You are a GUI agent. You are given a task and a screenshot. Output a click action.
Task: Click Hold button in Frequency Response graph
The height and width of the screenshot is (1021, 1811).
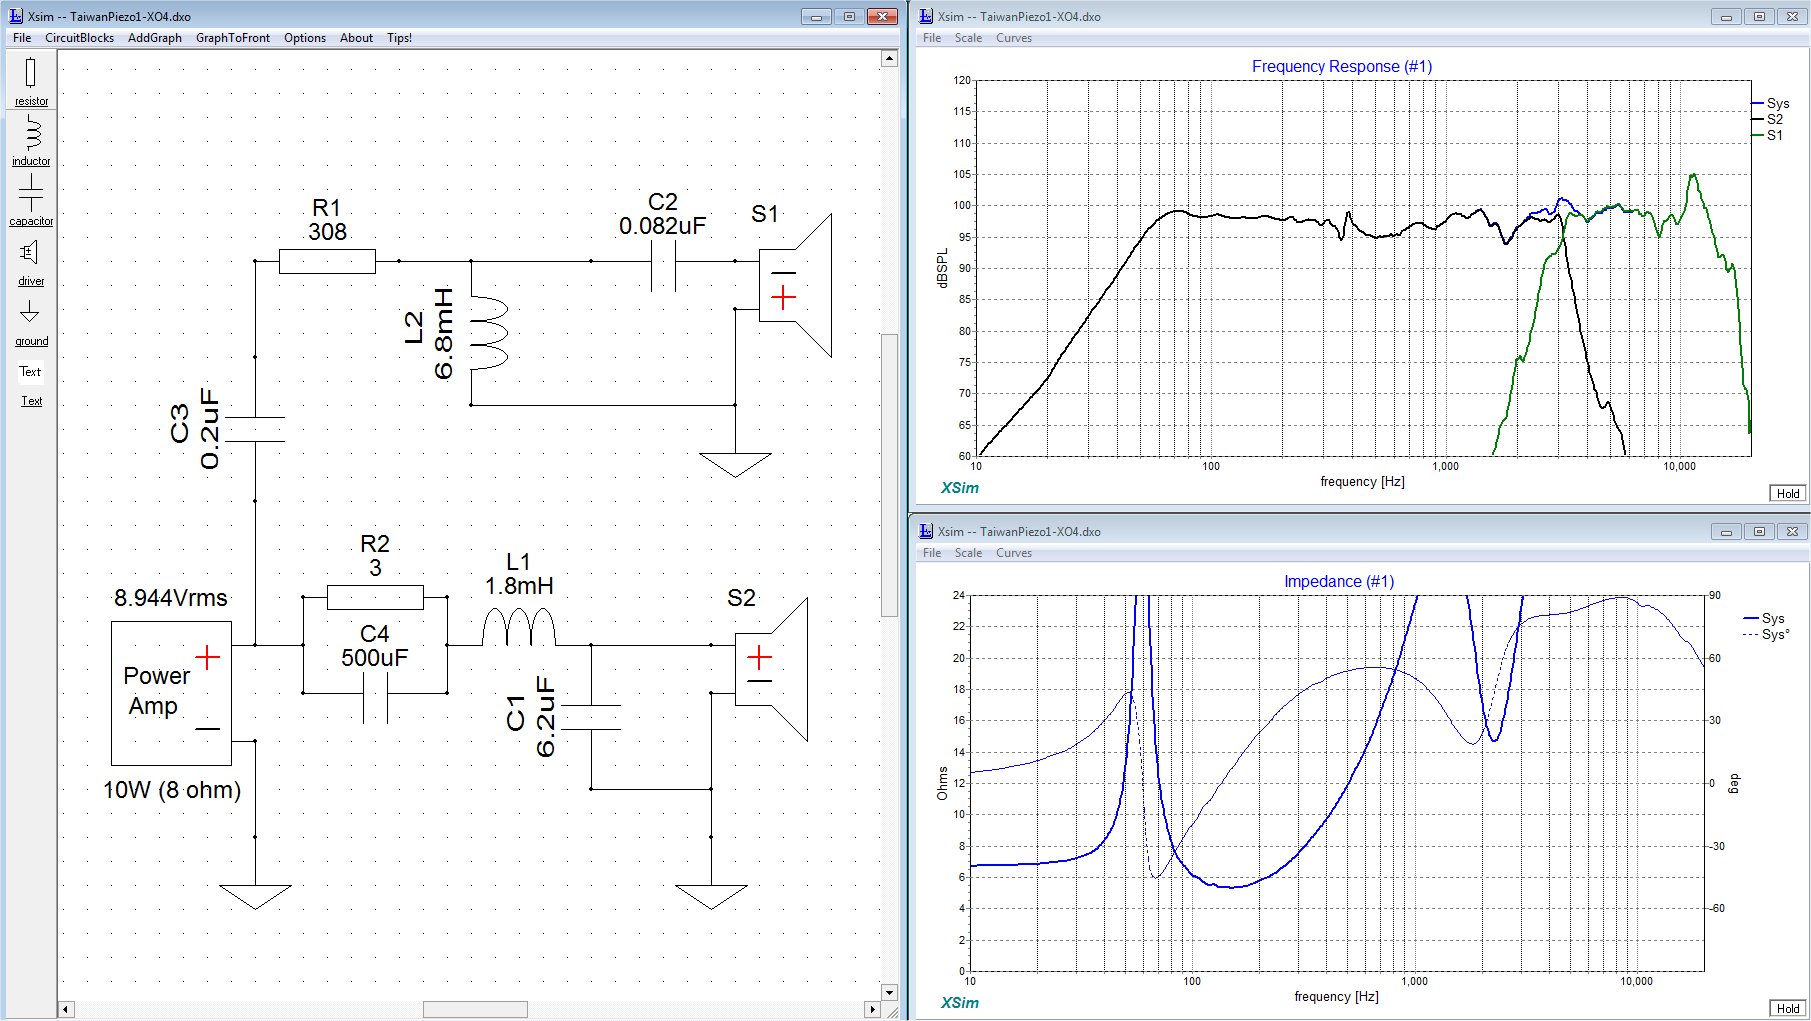(1788, 493)
